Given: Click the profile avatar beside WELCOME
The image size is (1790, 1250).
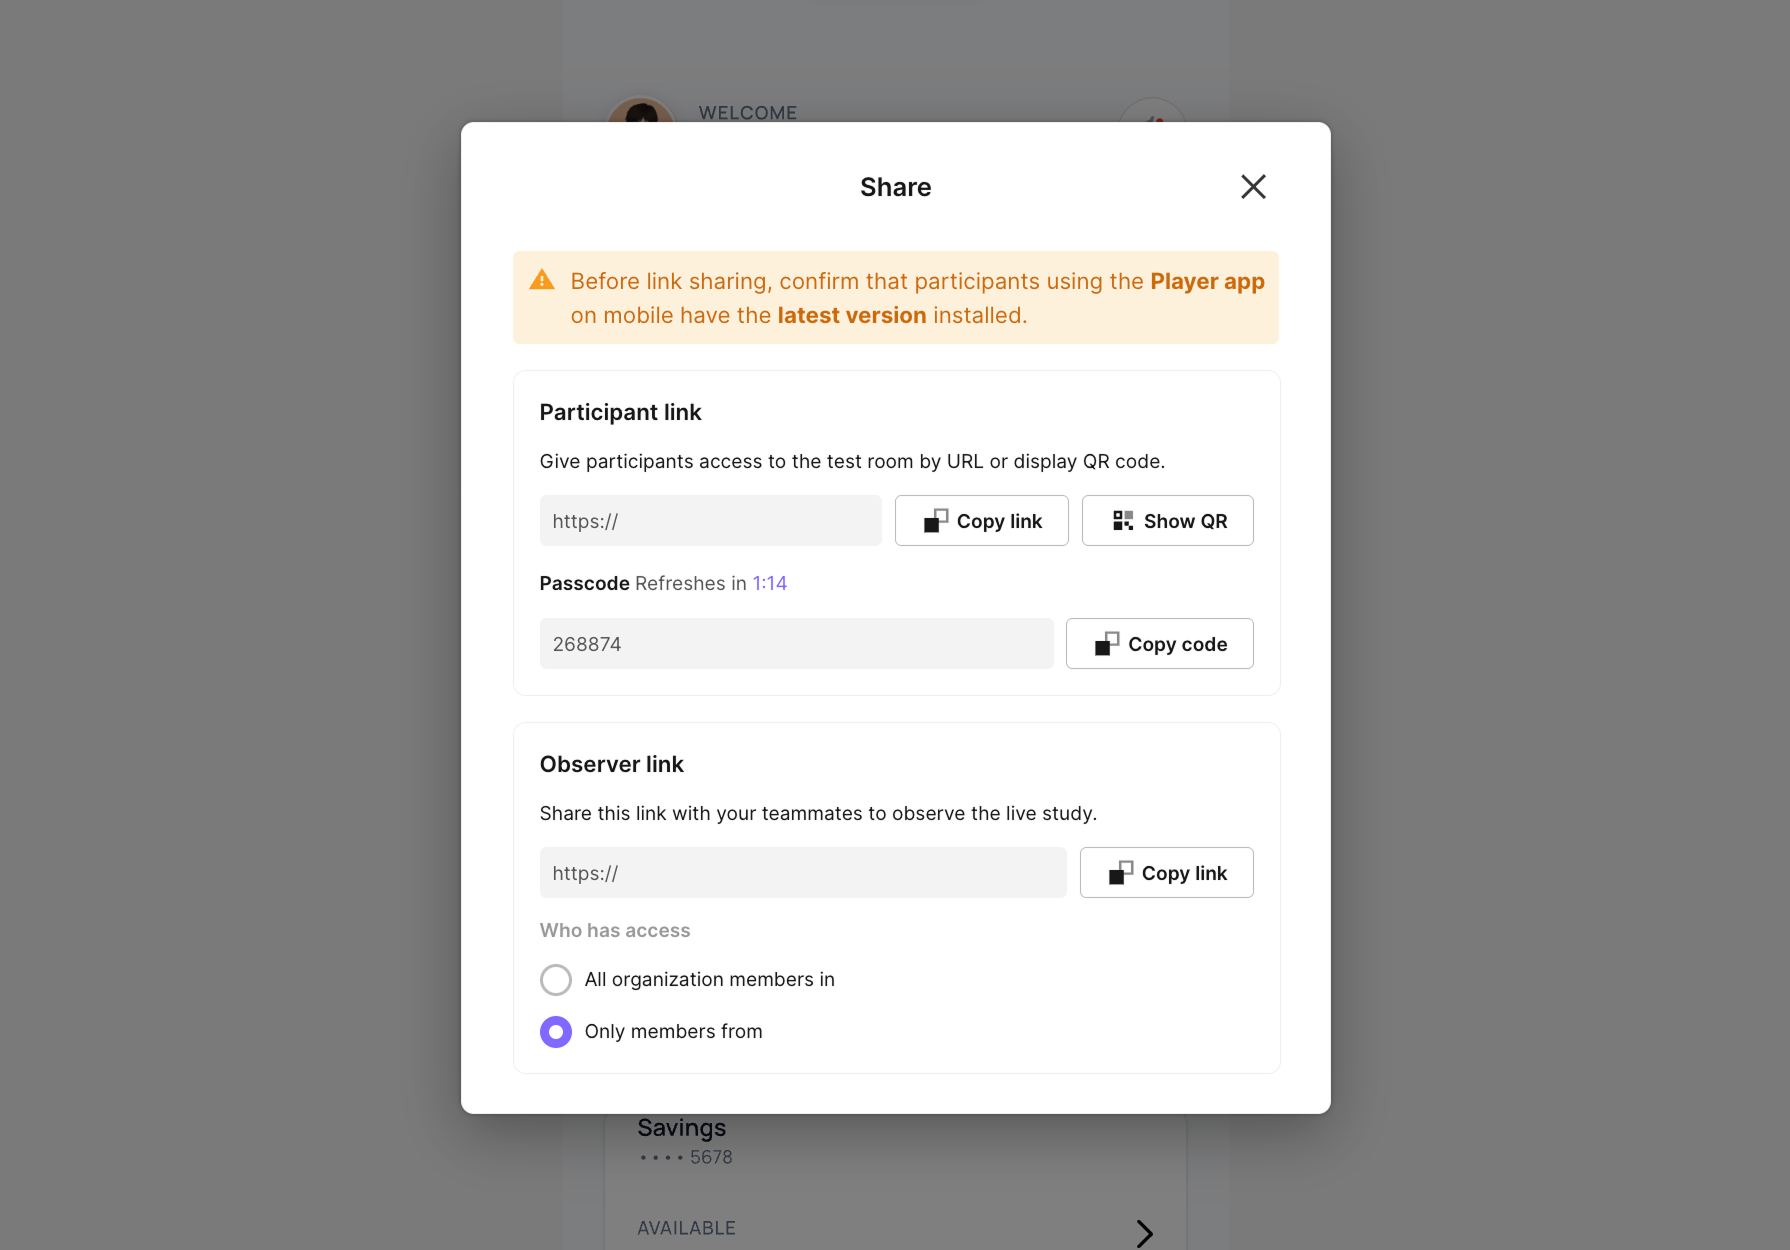Looking at the screenshot, I should tap(641, 110).
